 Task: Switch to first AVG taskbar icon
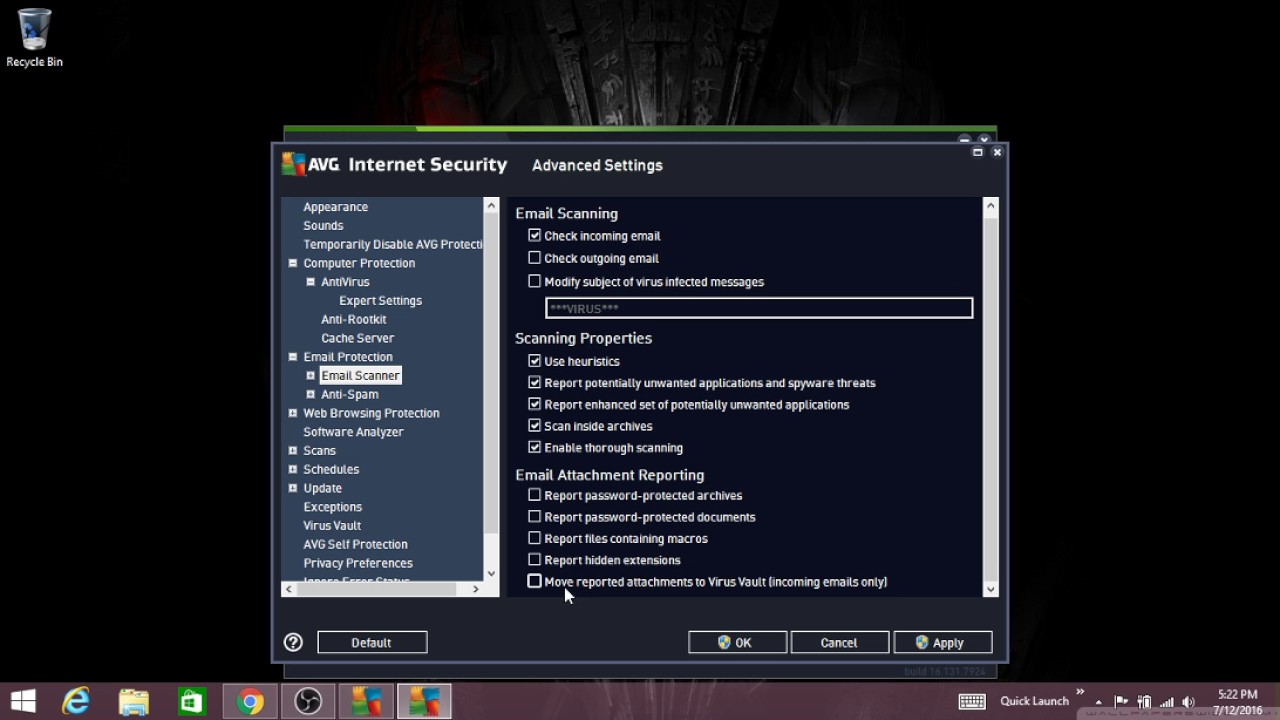point(366,702)
